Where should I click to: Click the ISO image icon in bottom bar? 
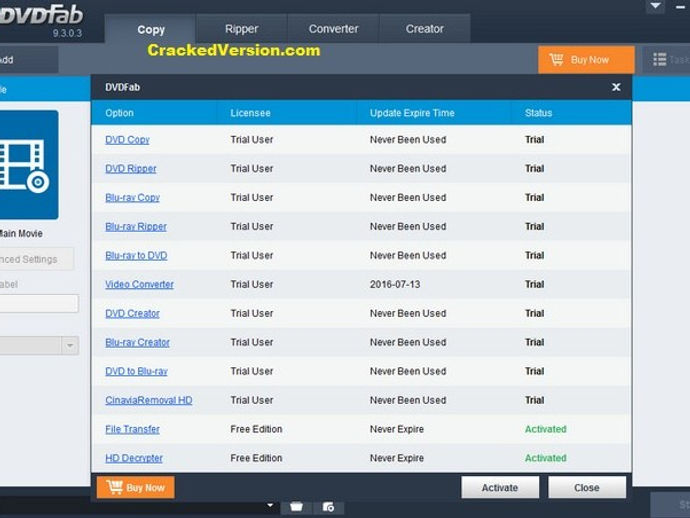point(328,507)
